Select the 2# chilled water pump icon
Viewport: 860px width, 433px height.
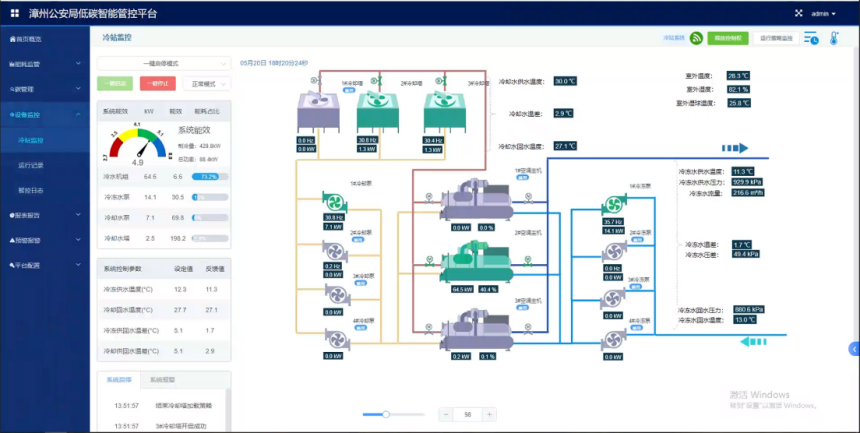[x=614, y=253]
